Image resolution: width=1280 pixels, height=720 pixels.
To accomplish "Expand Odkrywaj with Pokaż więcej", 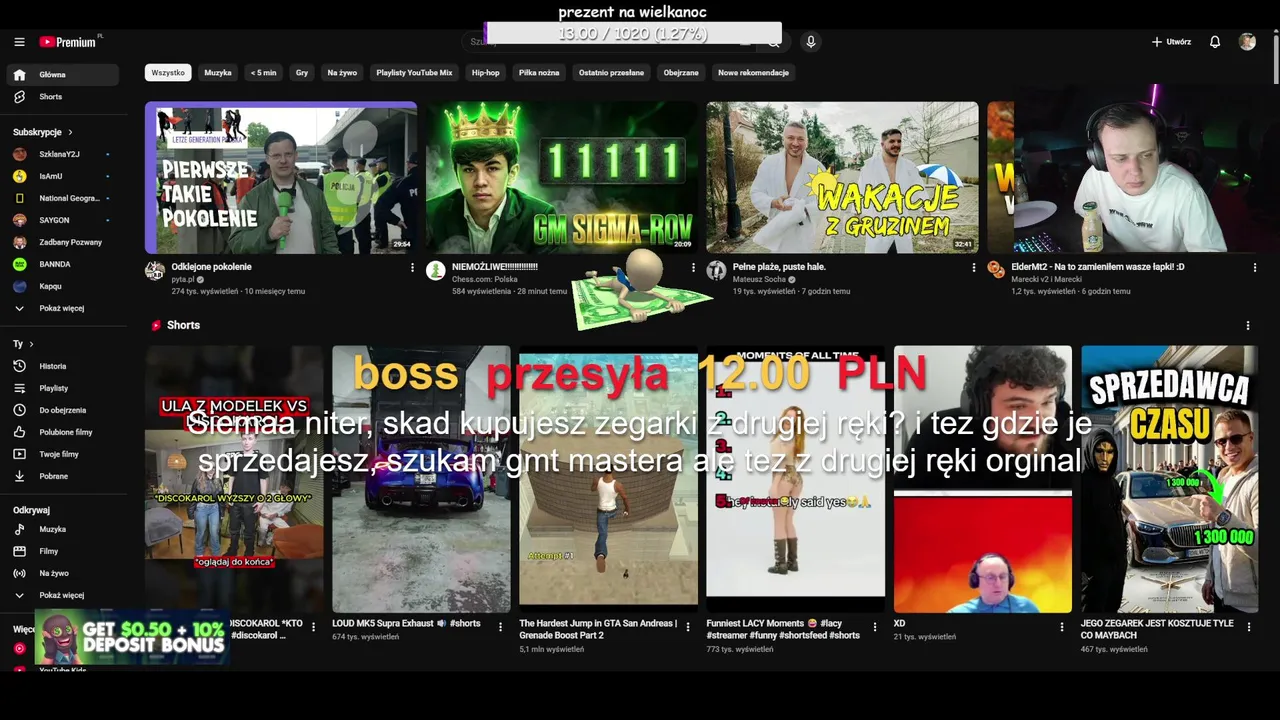I will click(x=63, y=595).
